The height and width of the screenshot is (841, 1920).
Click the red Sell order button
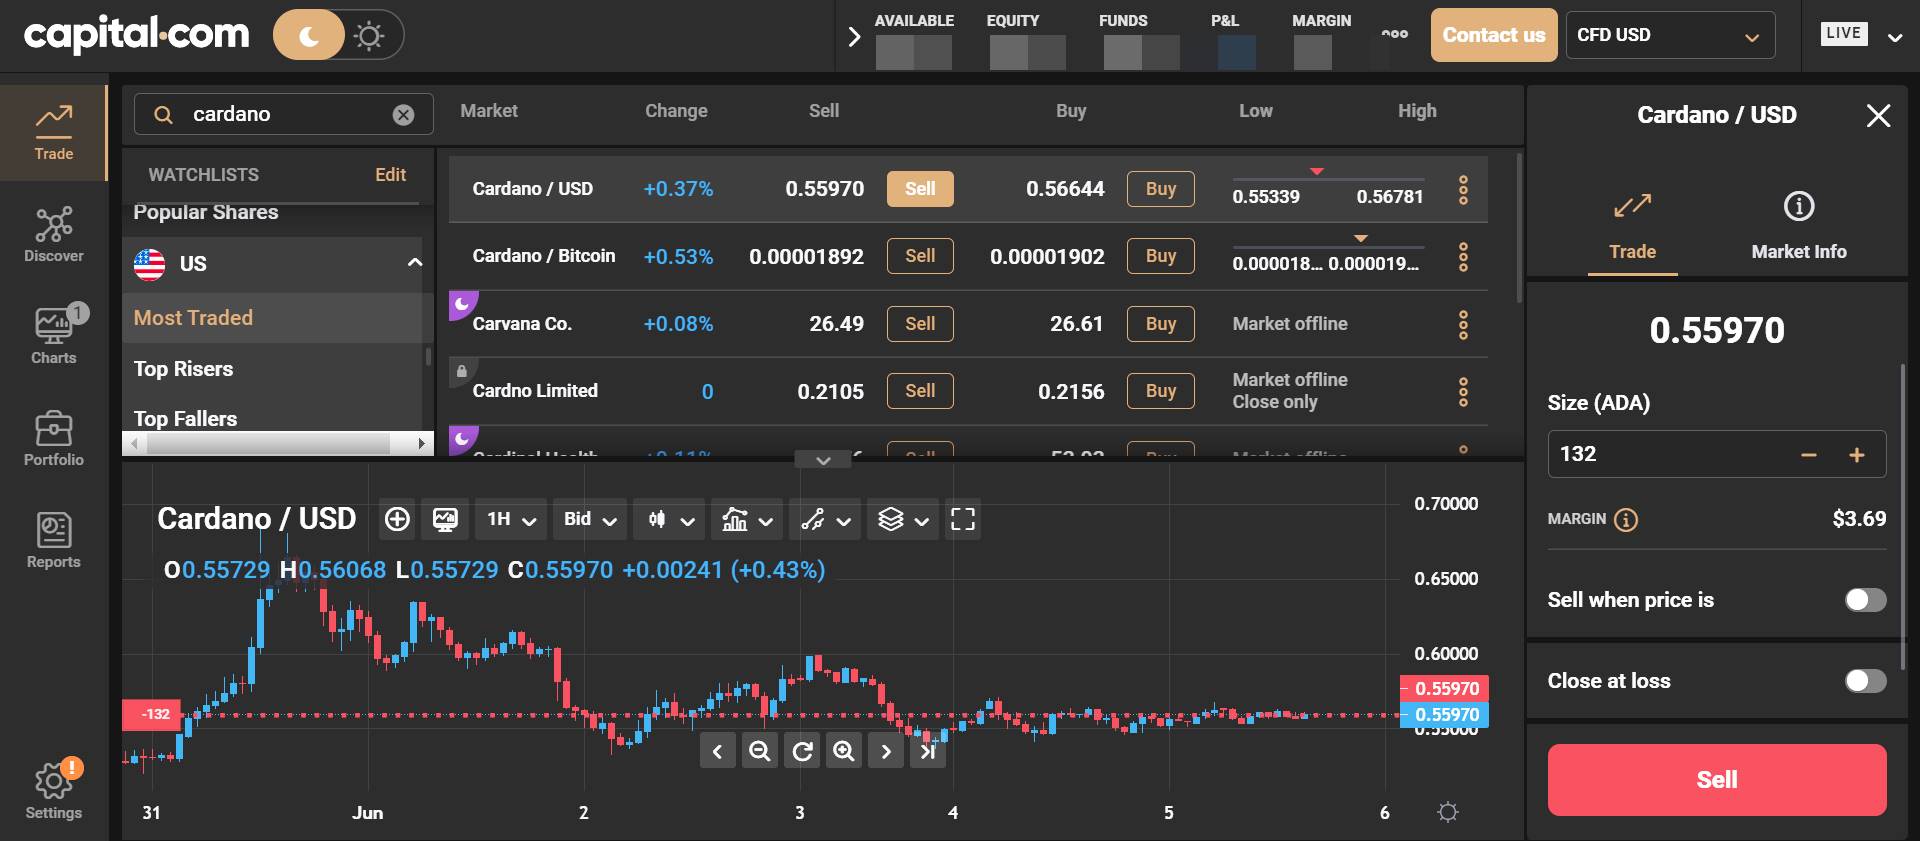pyautogui.click(x=1717, y=780)
